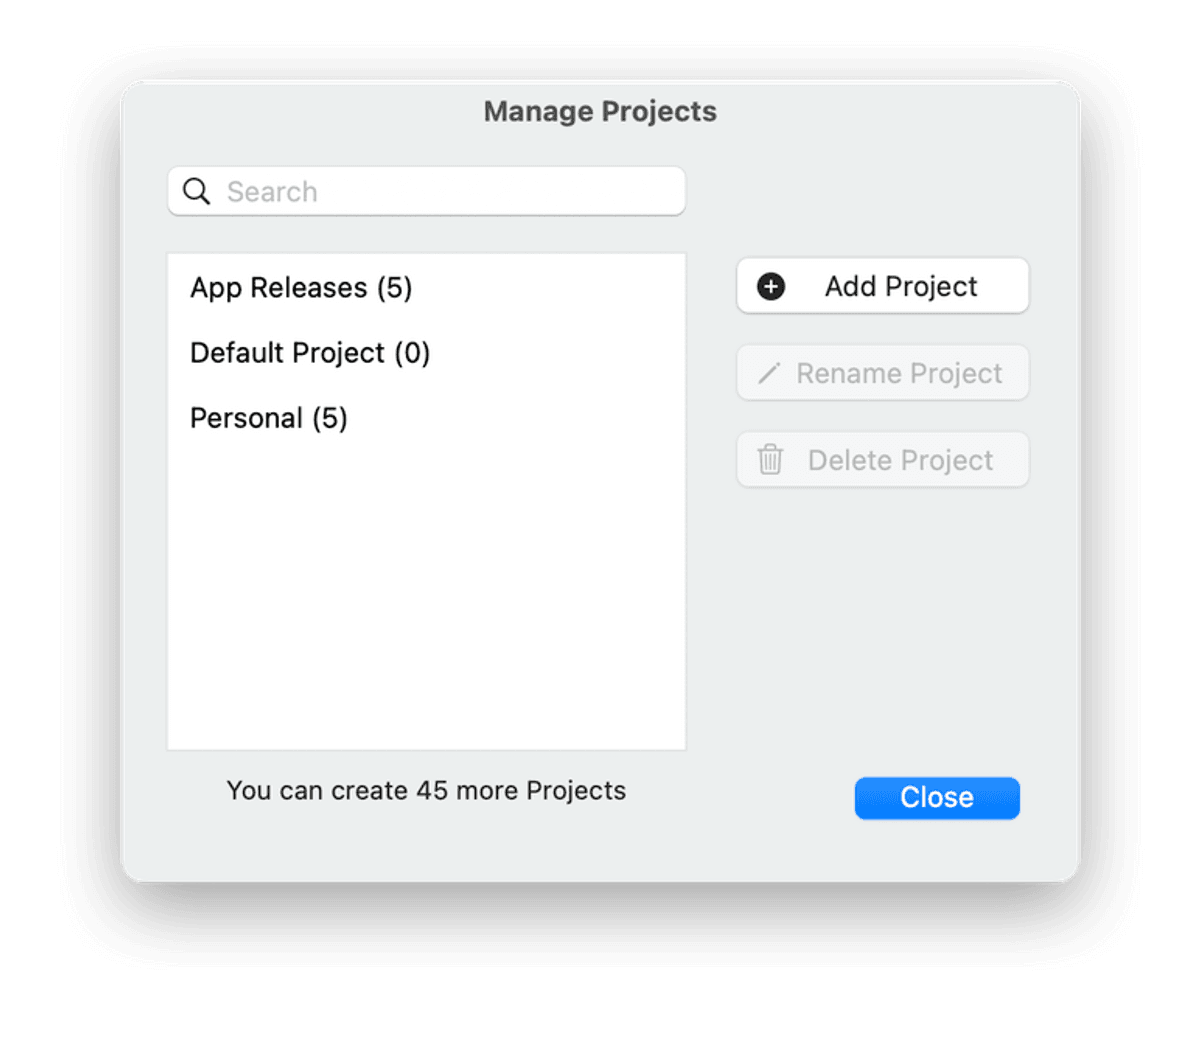The width and height of the screenshot is (1200, 1045).
Task: Select the App Releases project
Action: coord(279,288)
